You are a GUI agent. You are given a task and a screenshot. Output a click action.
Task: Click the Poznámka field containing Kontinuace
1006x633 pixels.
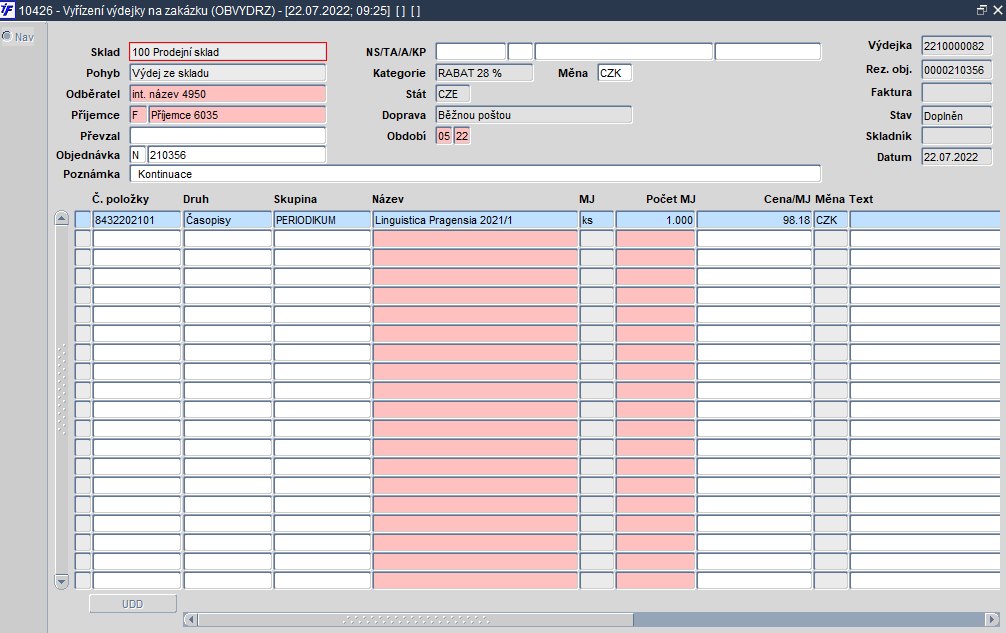tap(475, 174)
